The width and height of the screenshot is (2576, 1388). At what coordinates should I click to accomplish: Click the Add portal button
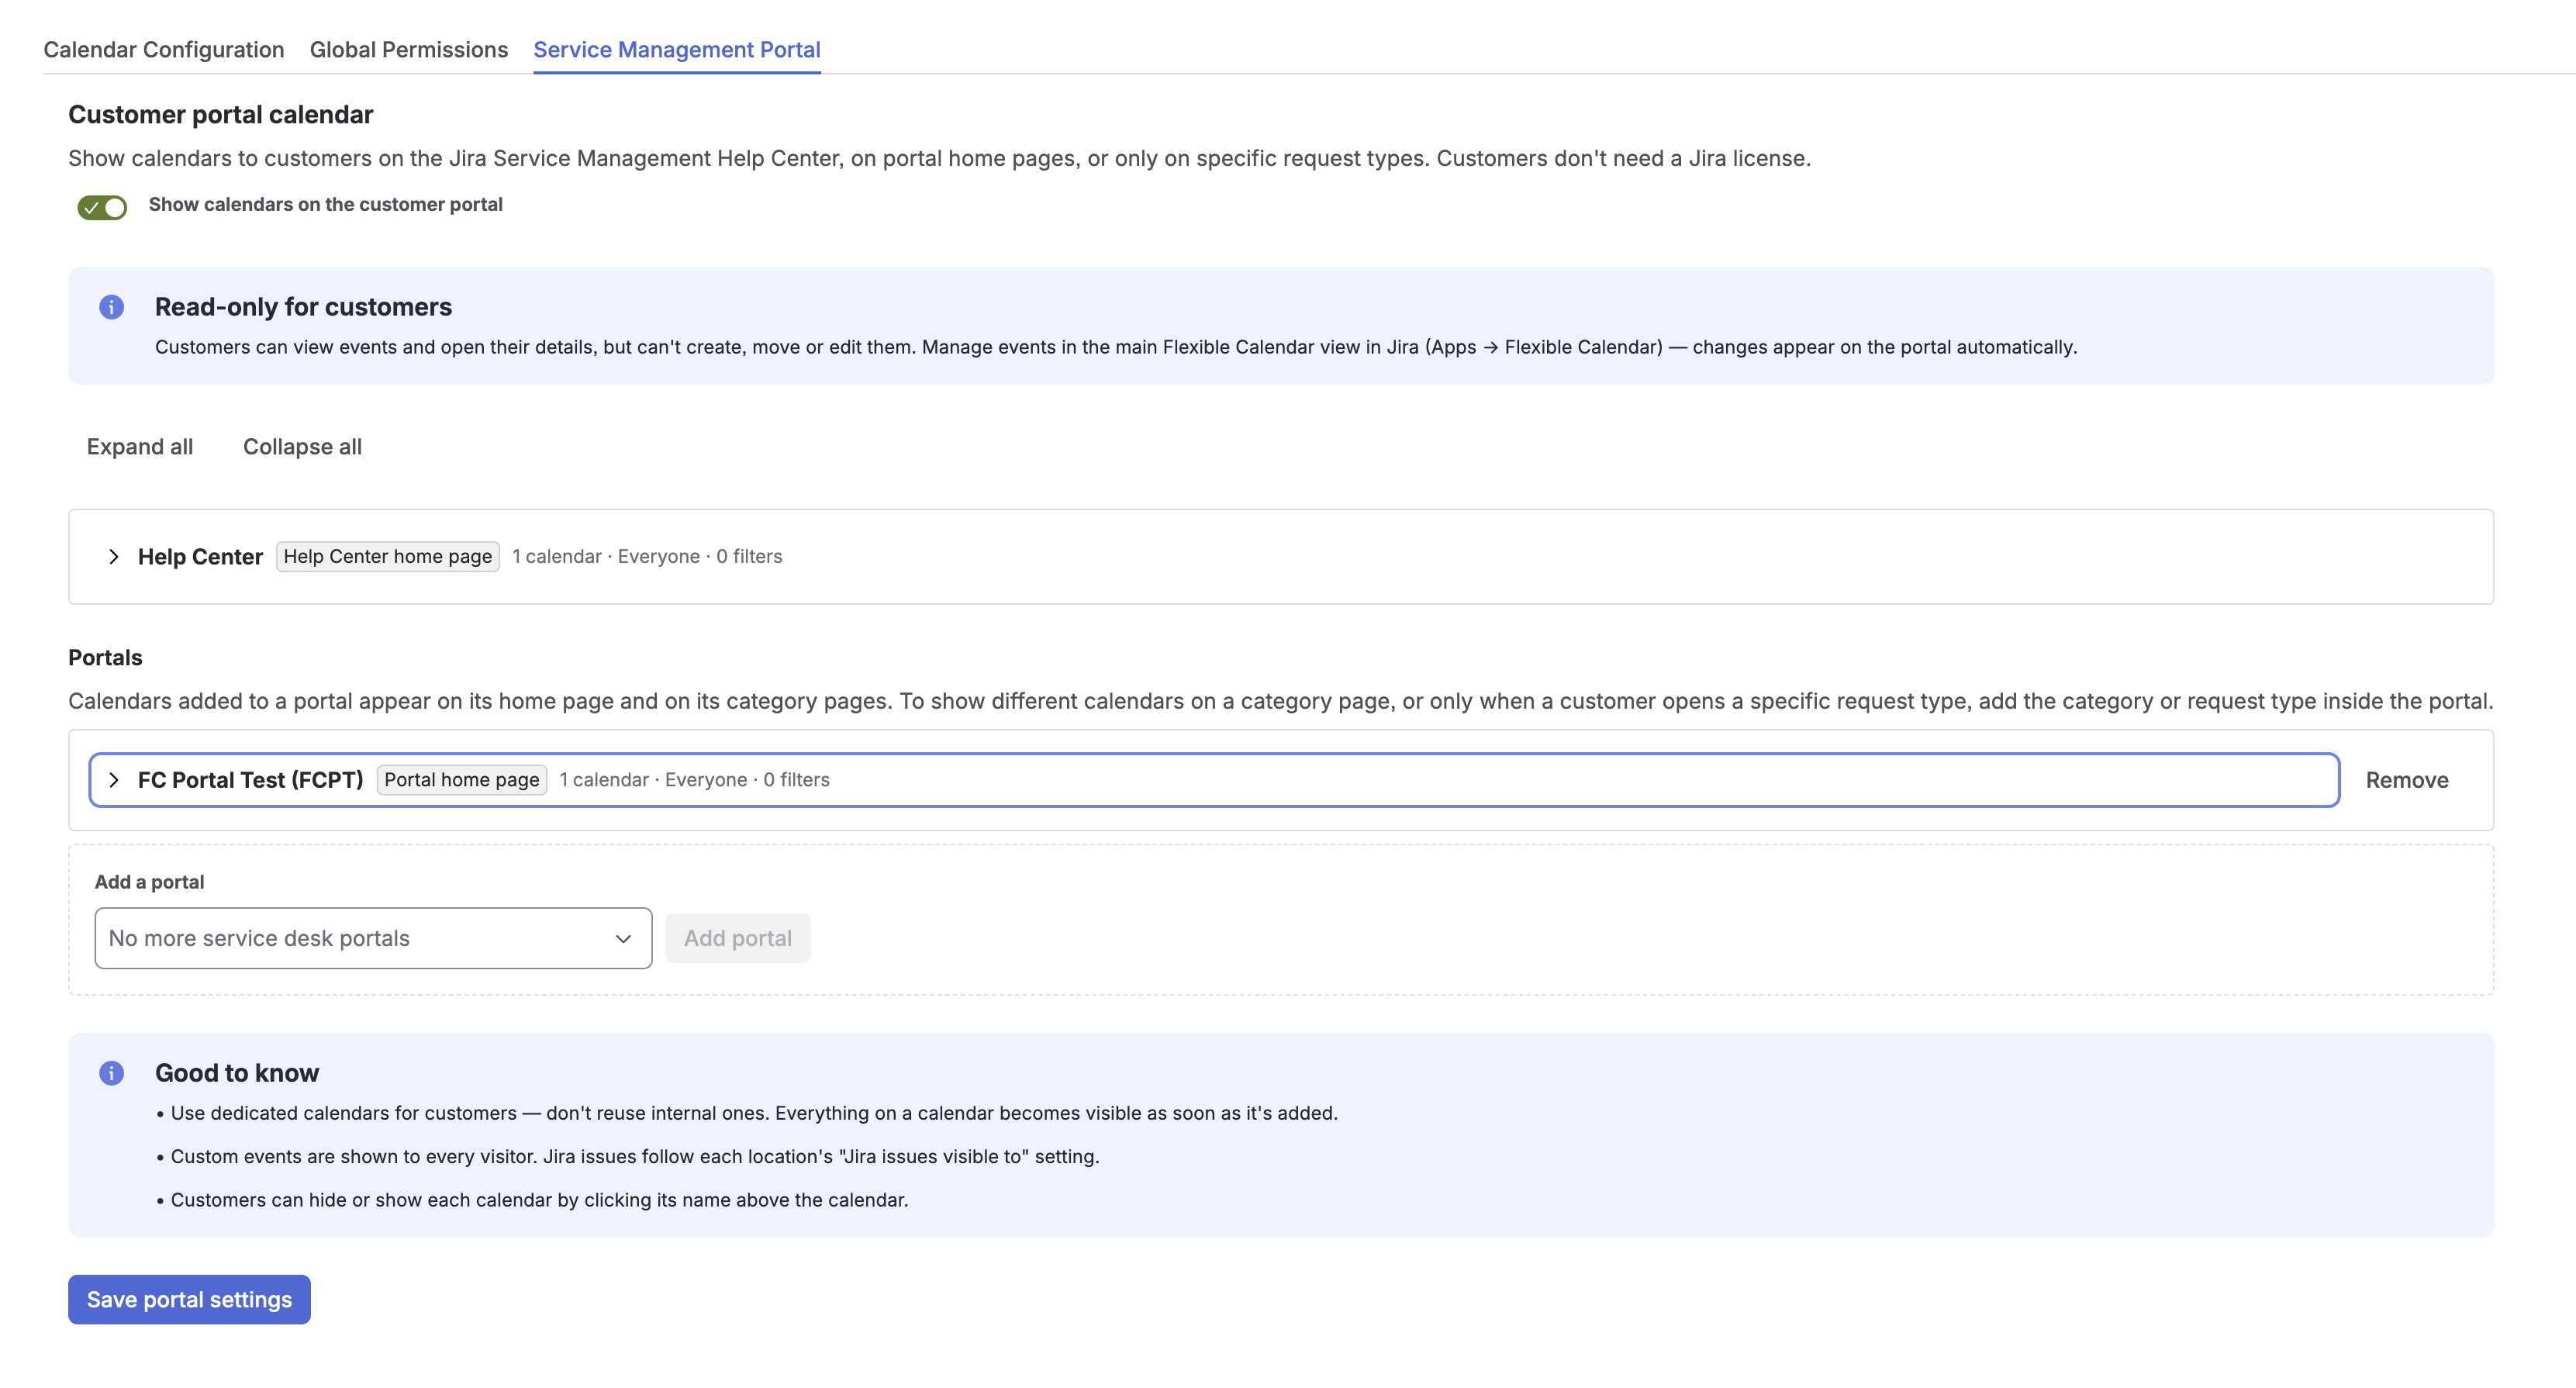738,938
